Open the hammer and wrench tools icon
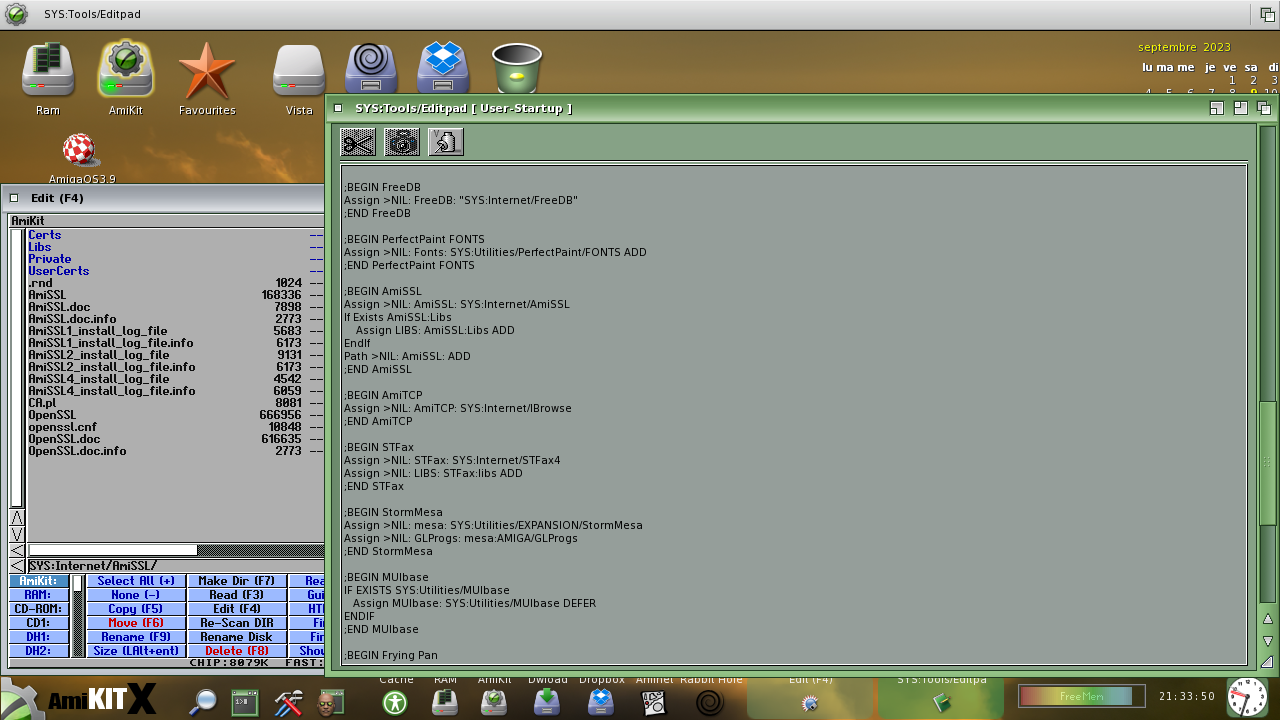This screenshot has height=720, width=1280. [x=288, y=702]
